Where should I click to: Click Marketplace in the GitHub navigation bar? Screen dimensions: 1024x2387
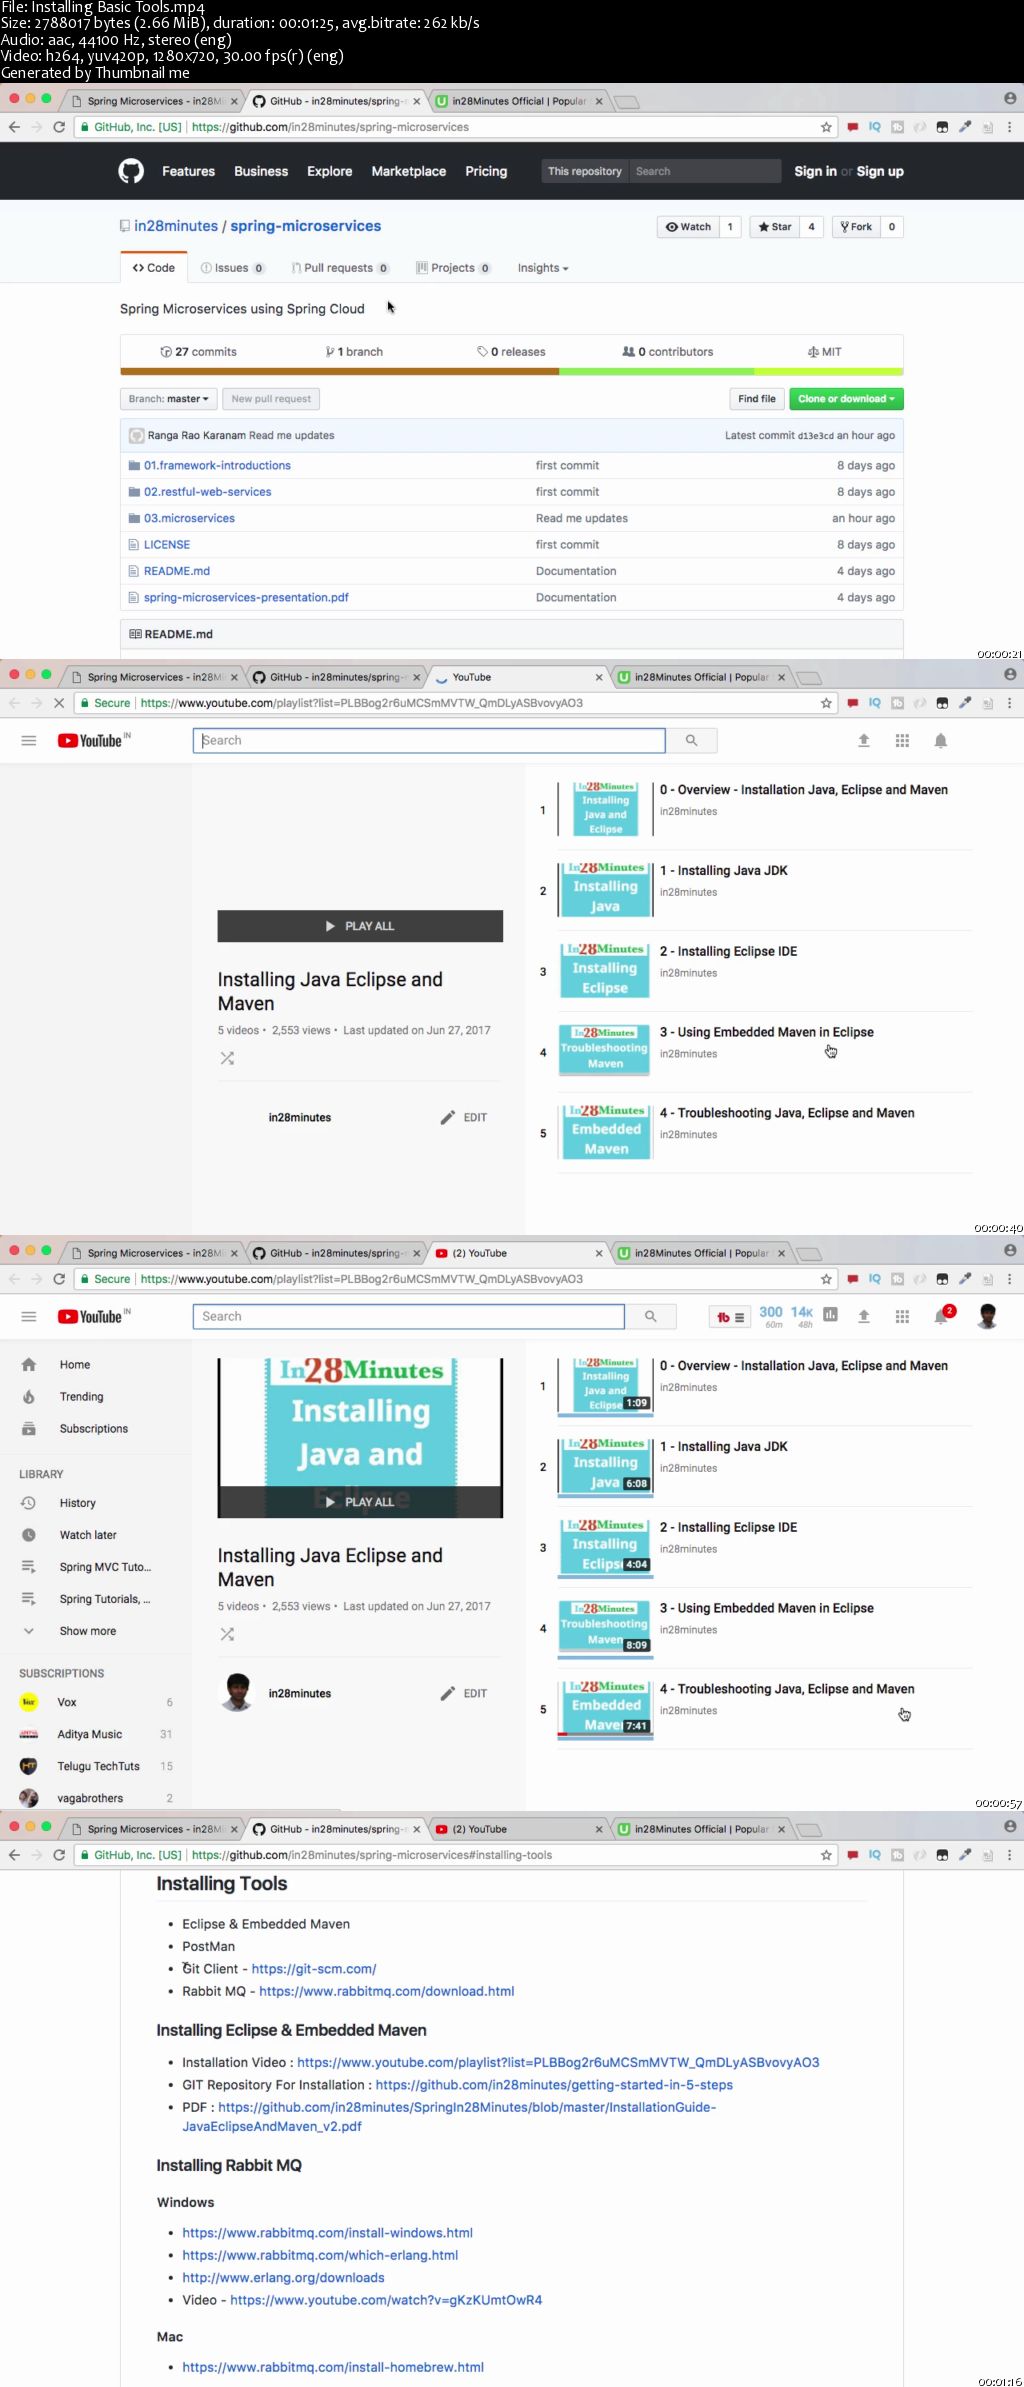tap(408, 171)
